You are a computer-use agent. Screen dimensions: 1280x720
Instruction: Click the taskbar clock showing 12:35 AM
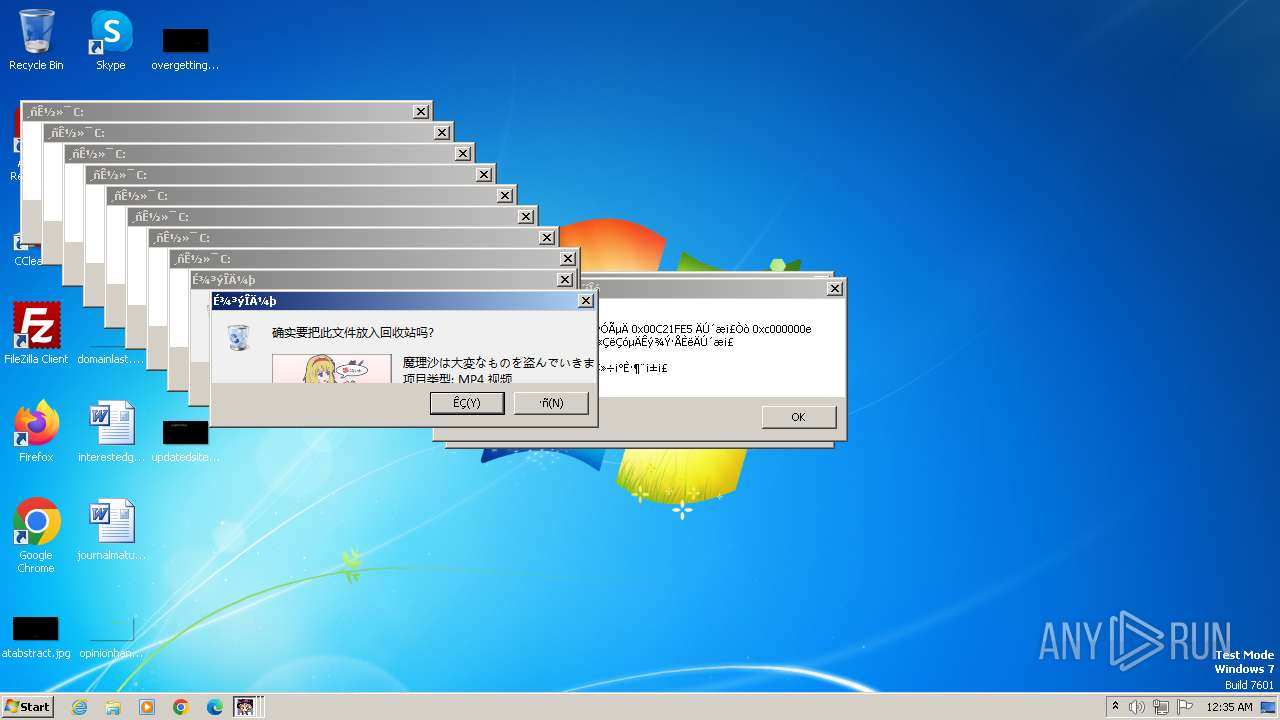[1229, 707]
